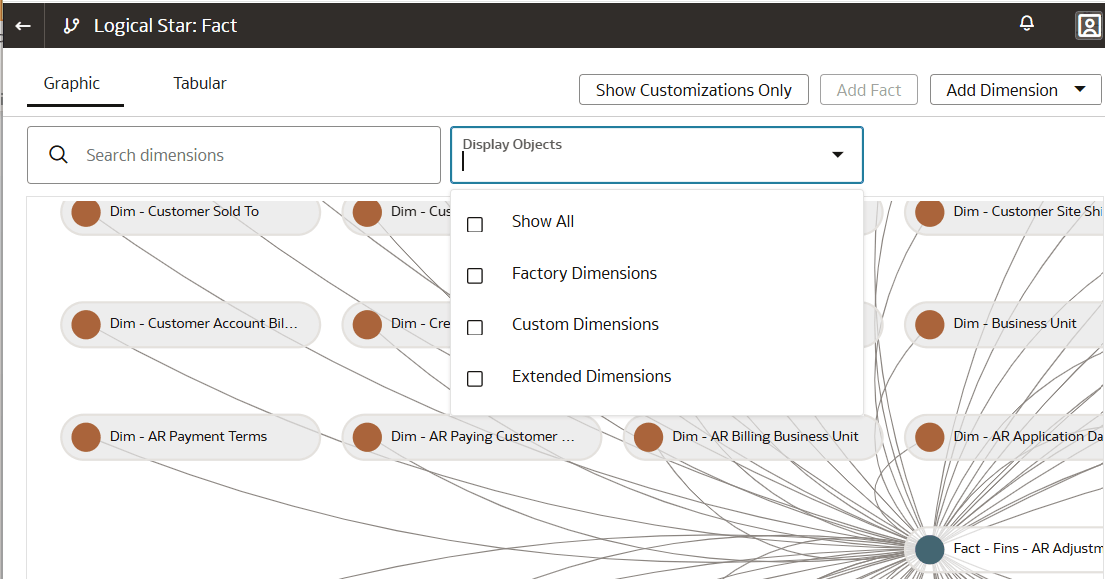Check the Extended Dimensions checkbox
1105x579 pixels.
474,378
